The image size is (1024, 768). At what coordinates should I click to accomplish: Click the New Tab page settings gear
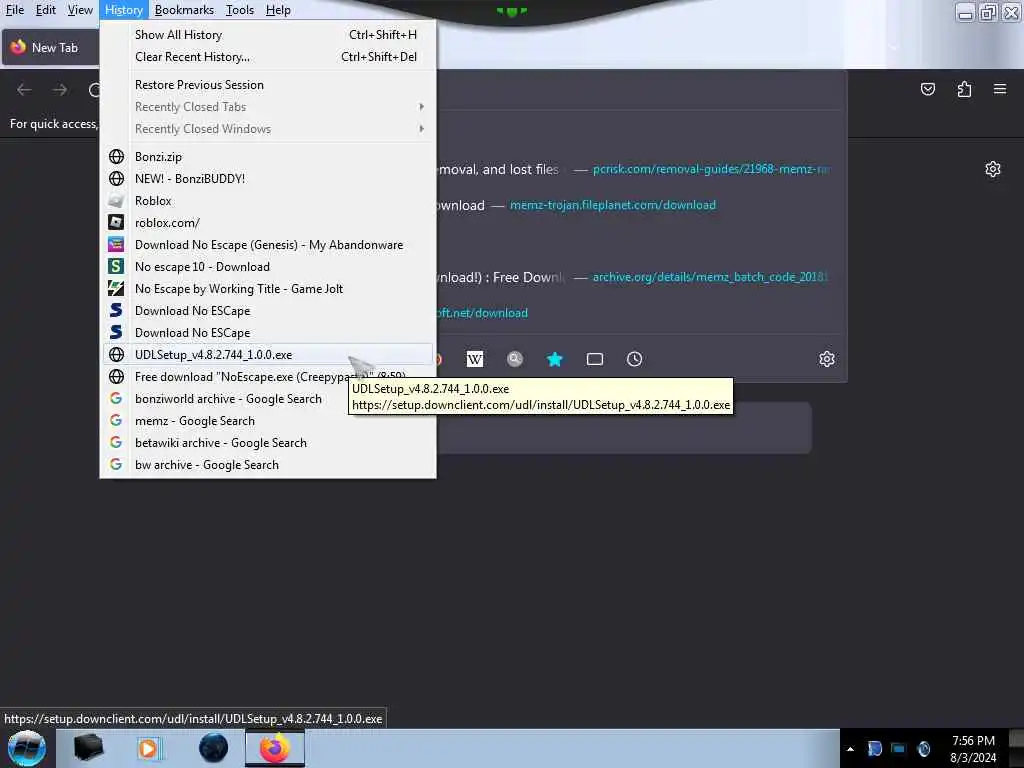[993, 169]
